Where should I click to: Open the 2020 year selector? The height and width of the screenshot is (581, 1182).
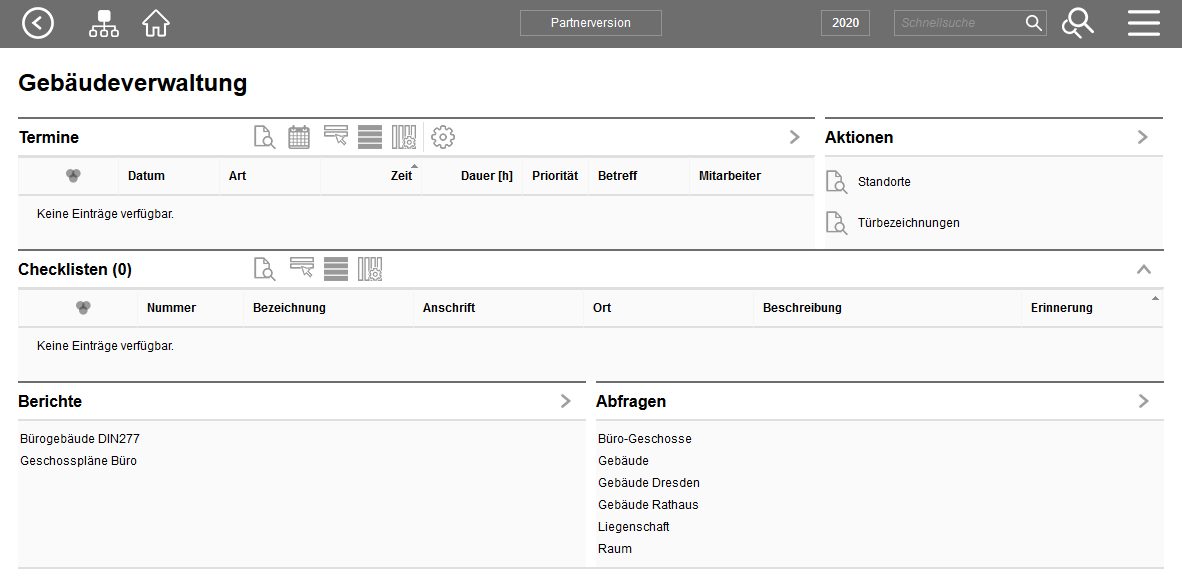845,22
